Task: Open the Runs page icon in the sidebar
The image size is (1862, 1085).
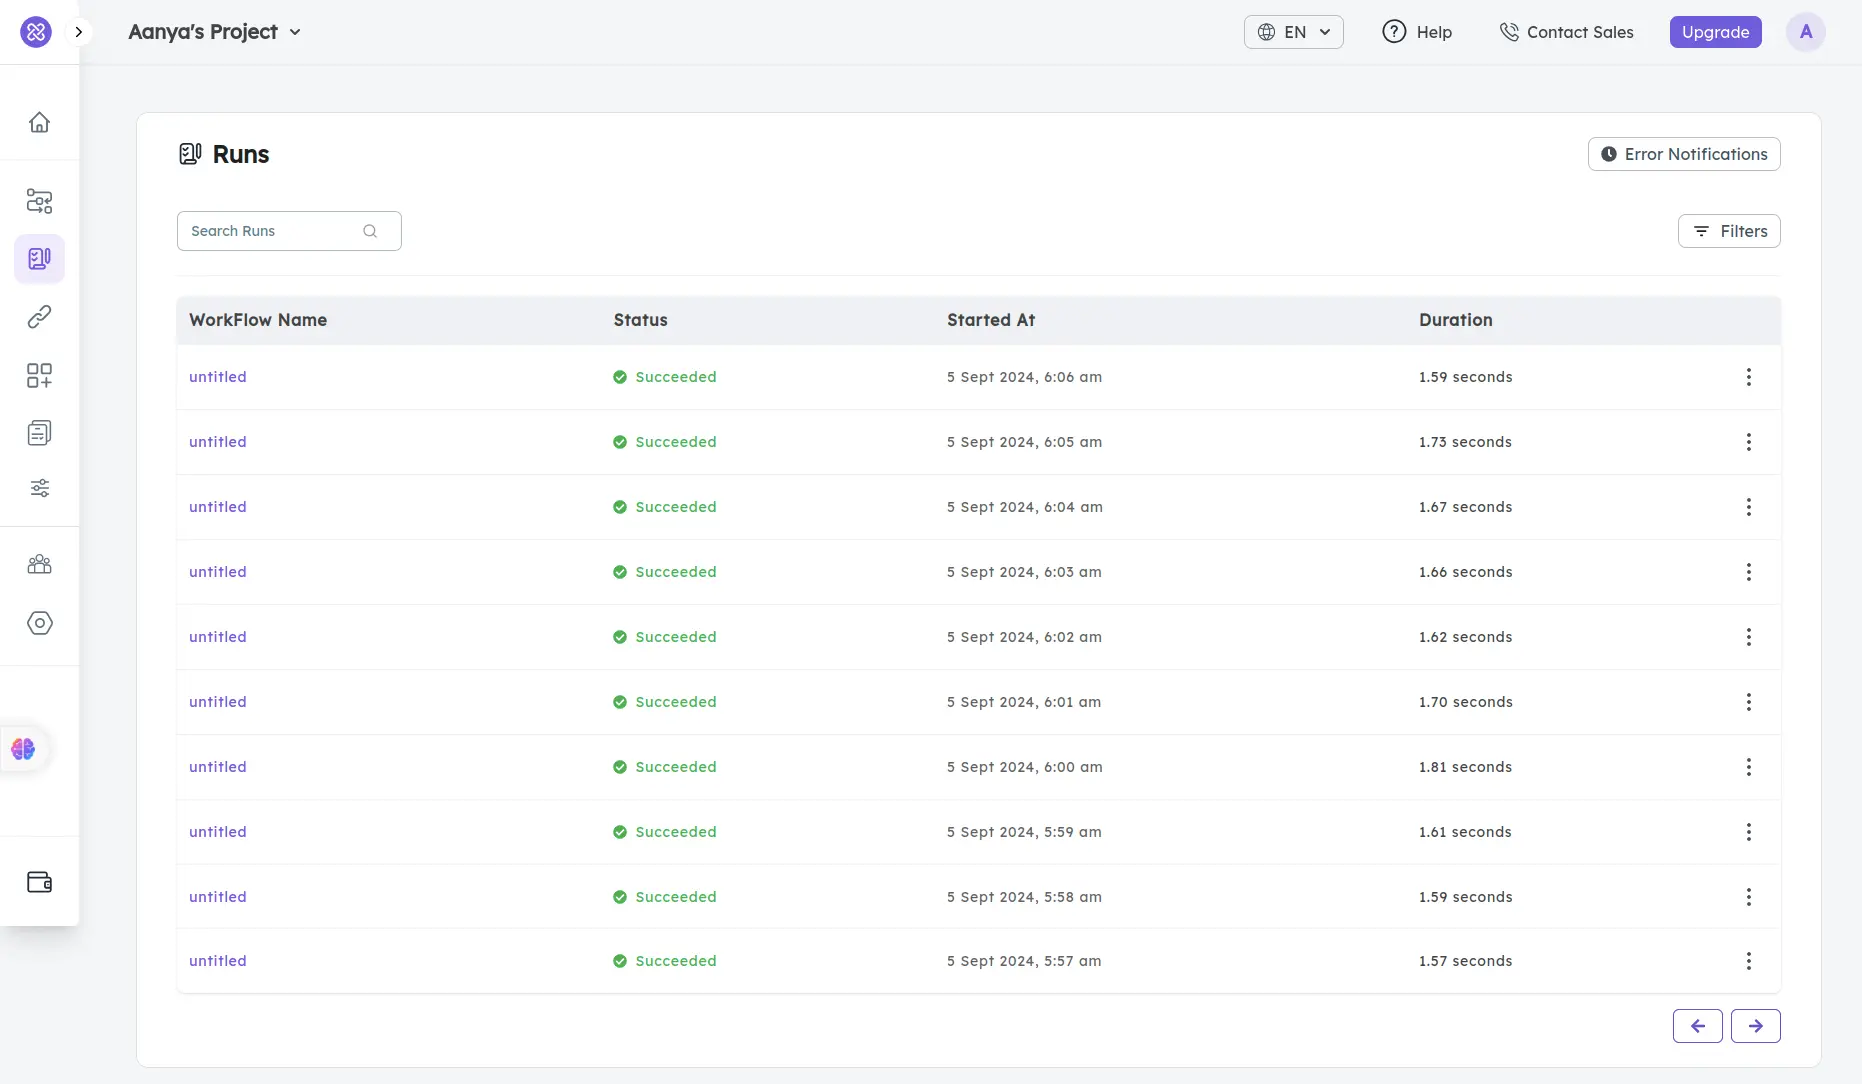Action: 39,258
